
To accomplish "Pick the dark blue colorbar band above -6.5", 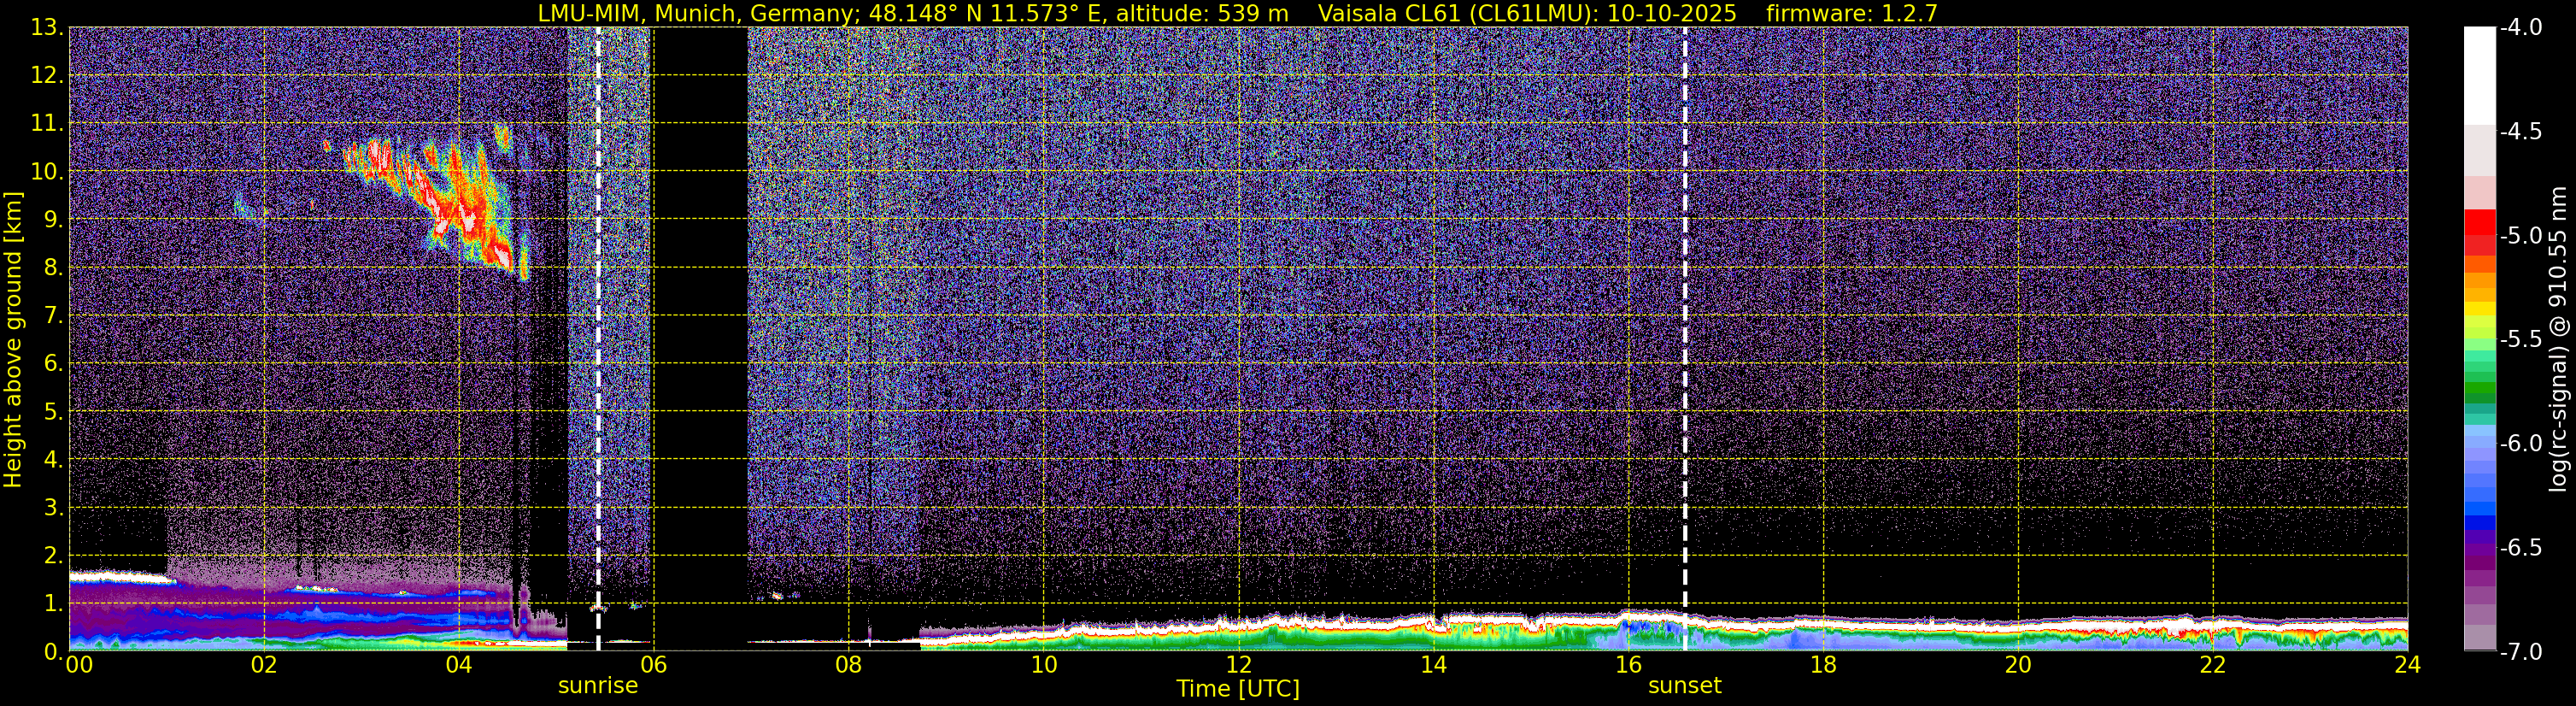I will pos(2479,521).
